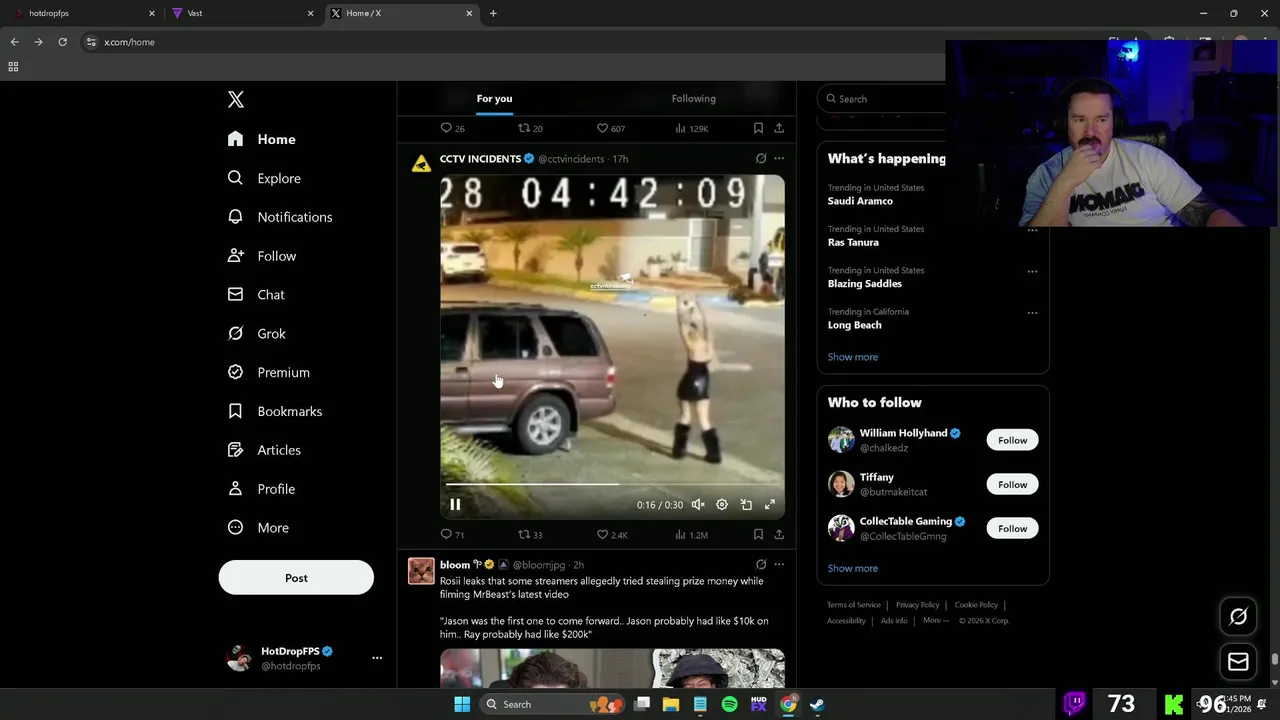
Task: Reply to the post with 26 replies
Action: [452, 128]
